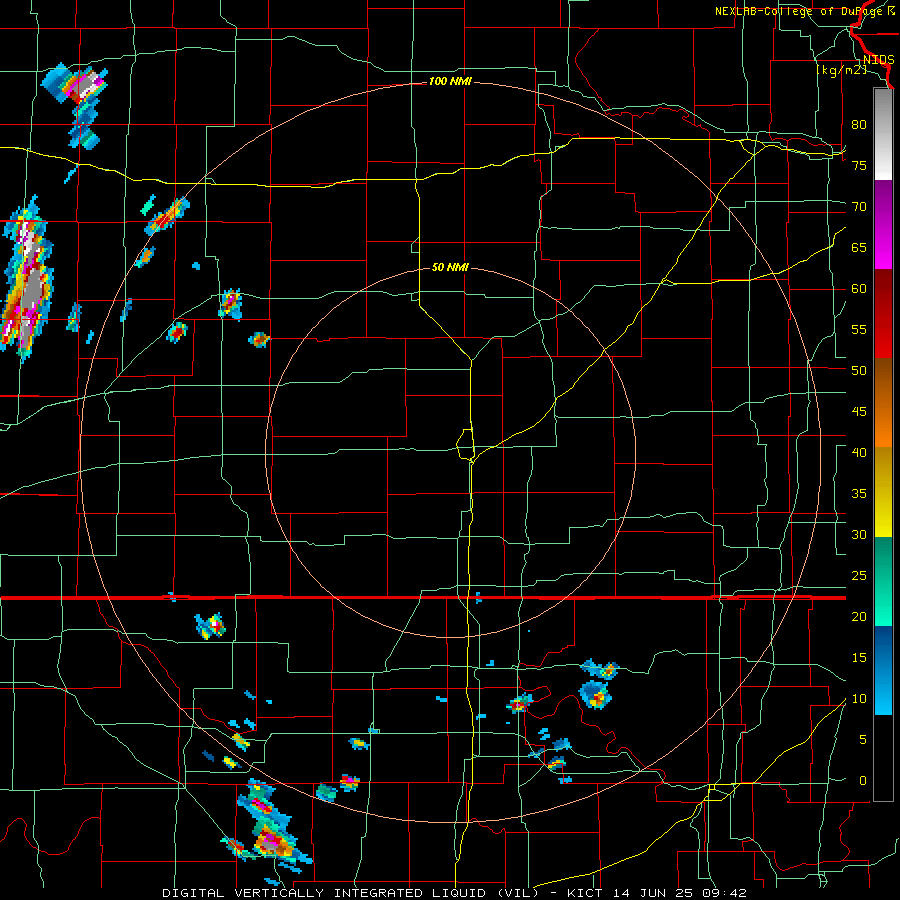
Task: Click the legend value 0
Action: (x=863, y=781)
